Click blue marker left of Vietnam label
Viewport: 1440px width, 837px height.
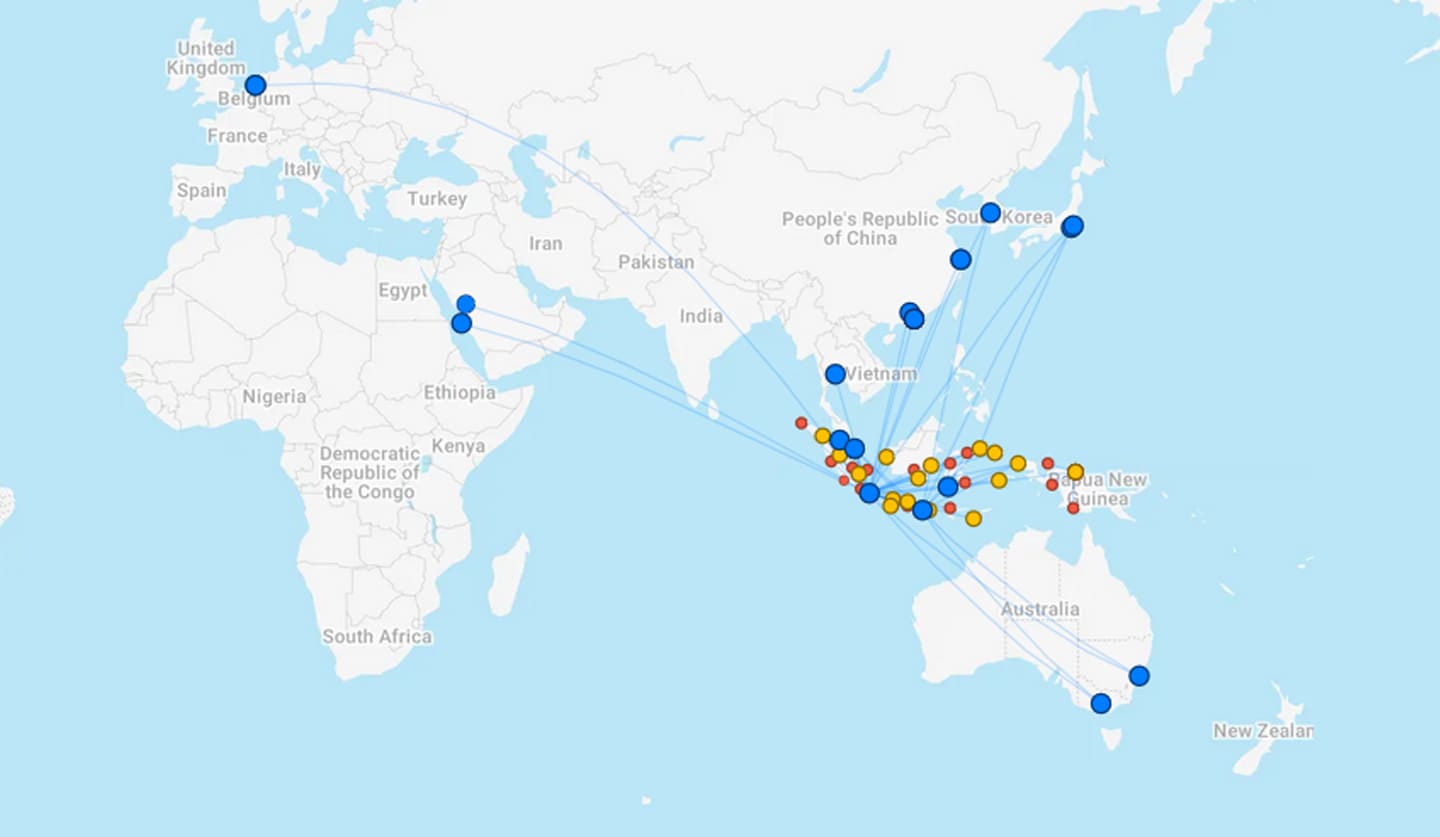coord(835,374)
